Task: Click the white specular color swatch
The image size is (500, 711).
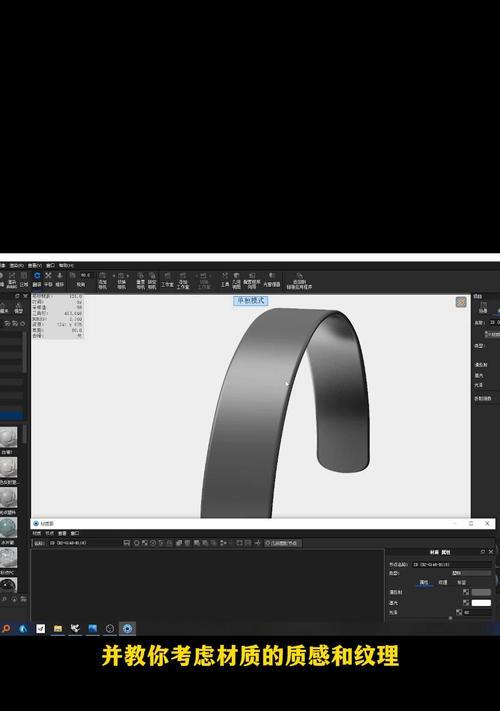Action: 481,603
